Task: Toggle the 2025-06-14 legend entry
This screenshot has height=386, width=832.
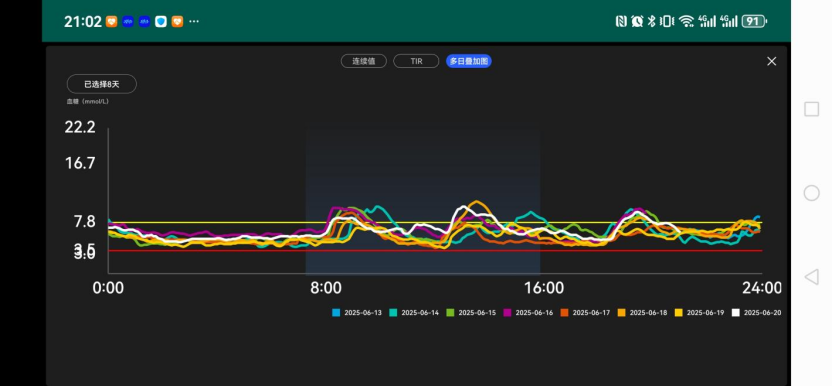Action: [x=414, y=313]
